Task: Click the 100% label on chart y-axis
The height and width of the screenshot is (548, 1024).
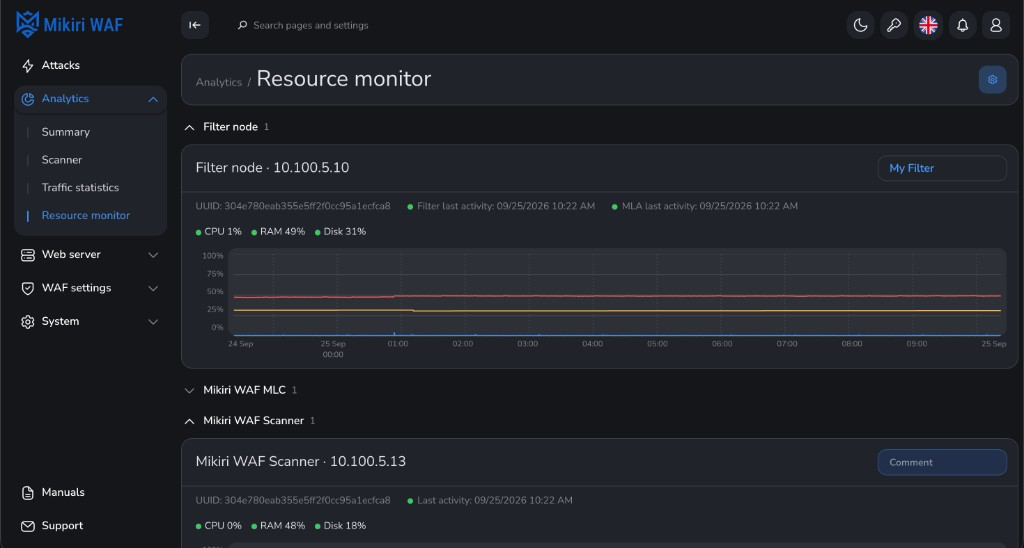Action: (x=212, y=256)
